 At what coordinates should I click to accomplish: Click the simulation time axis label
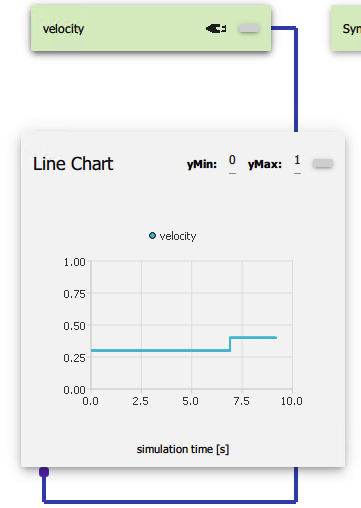click(x=183, y=449)
